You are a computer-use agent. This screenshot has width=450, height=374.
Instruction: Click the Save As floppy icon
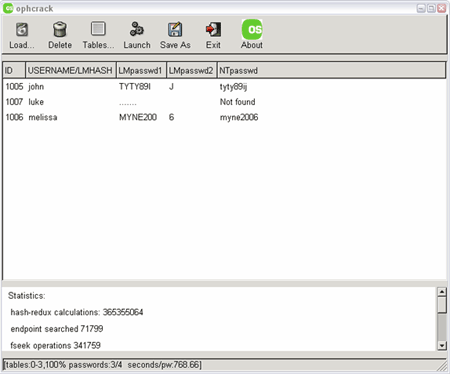pyautogui.click(x=175, y=29)
